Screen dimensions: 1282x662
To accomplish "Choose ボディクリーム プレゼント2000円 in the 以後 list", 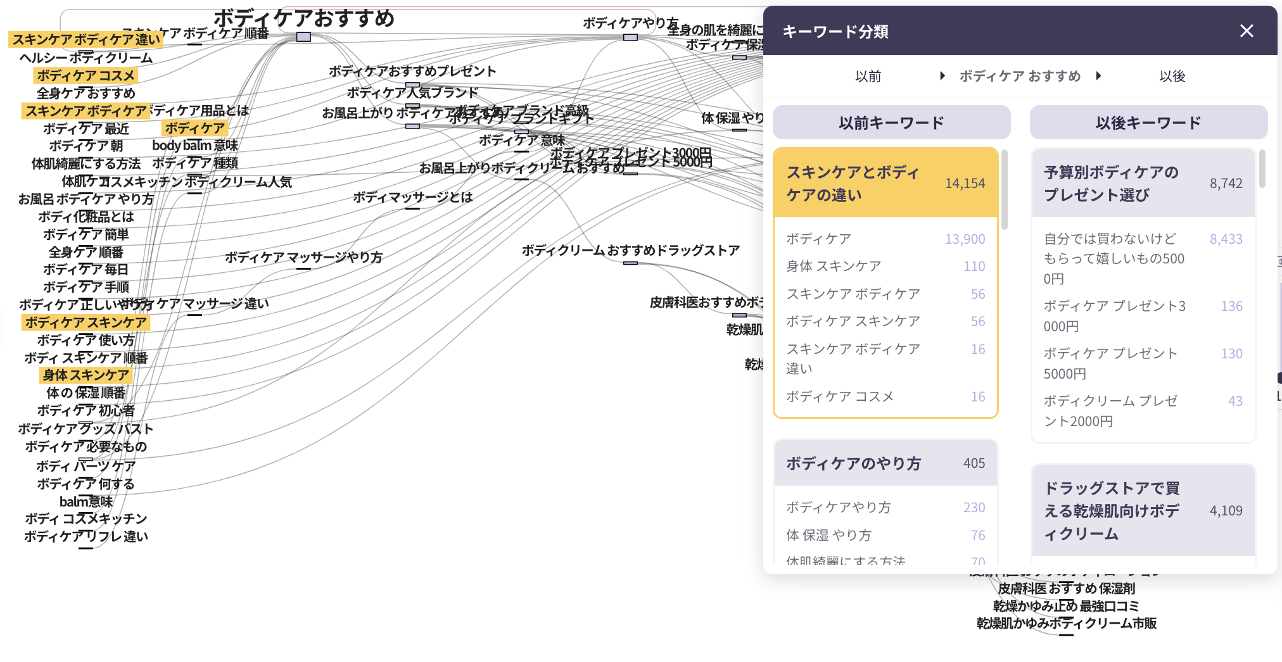I will (x=1142, y=410).
